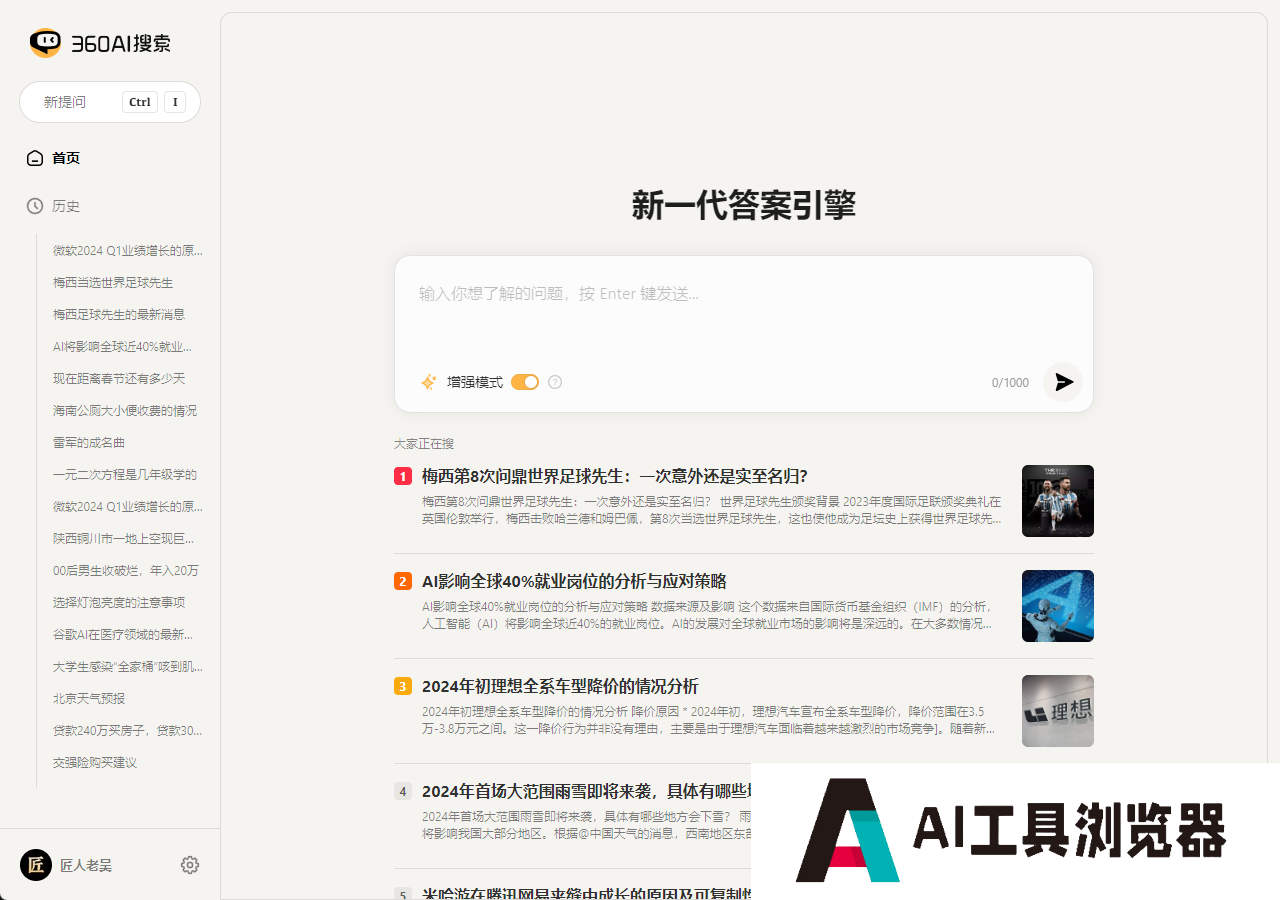Click the 增强模式 sparkle icon
The width and height of the screenshot is (1280, 900).
point(429,382)
